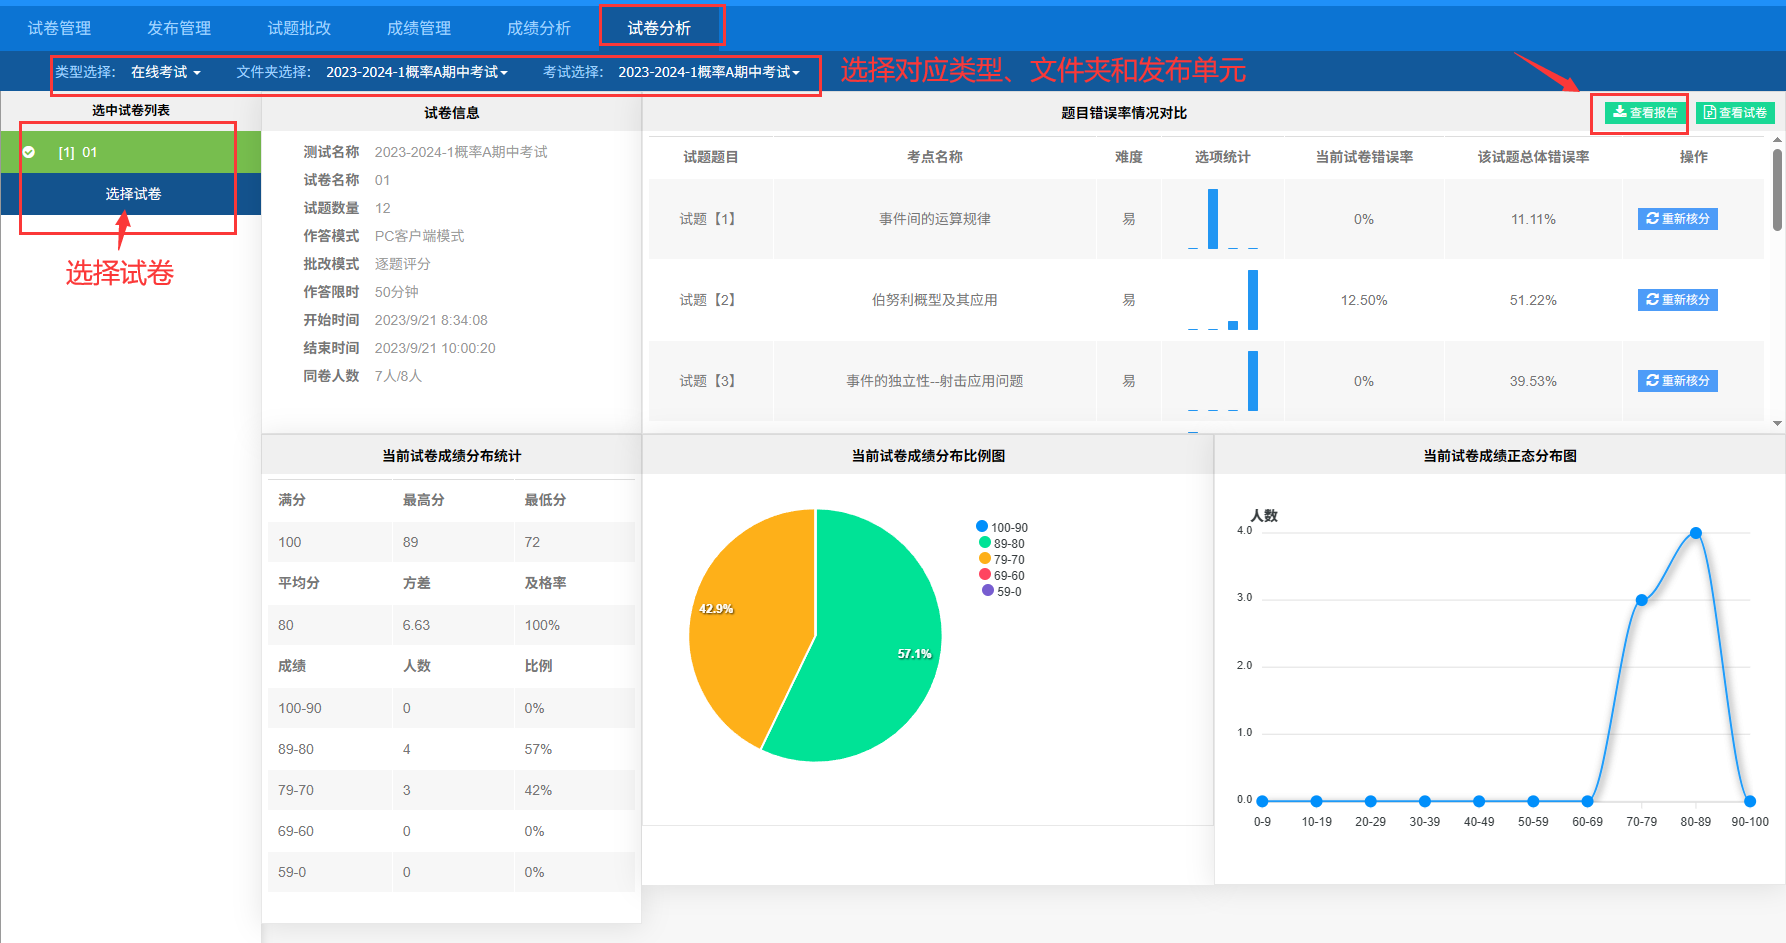
Task: Click the 查看报告 download button
Action: pos(1645,113)
